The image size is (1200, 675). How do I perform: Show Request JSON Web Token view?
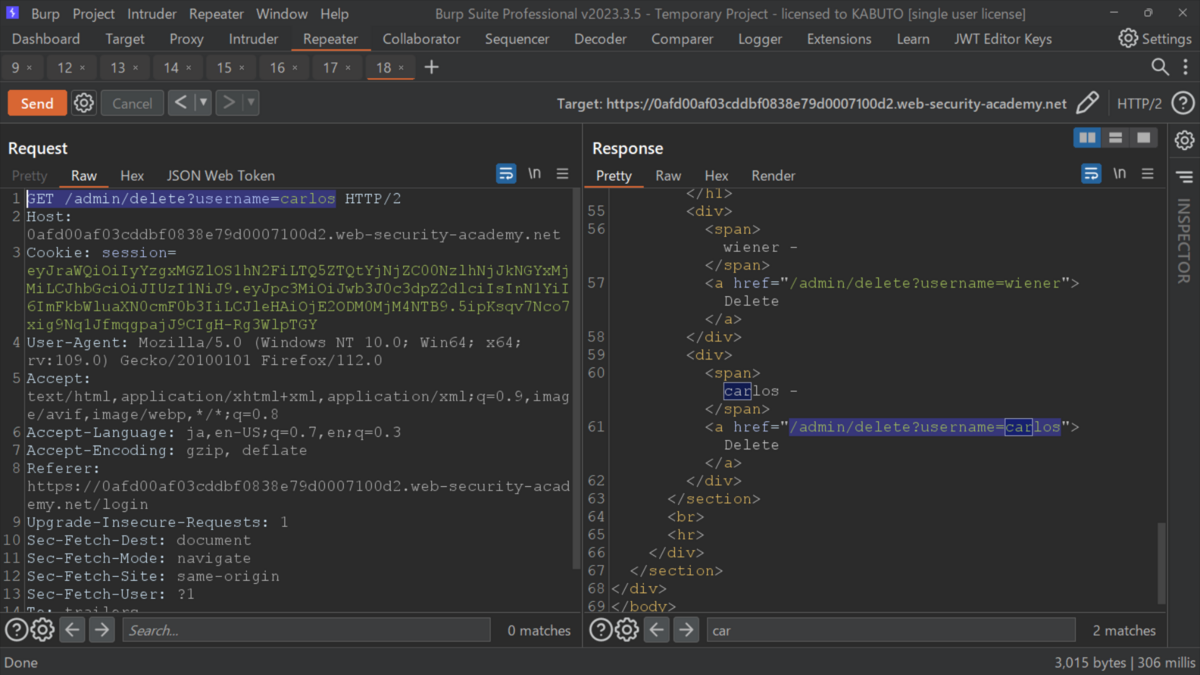(x=221, y=175)
